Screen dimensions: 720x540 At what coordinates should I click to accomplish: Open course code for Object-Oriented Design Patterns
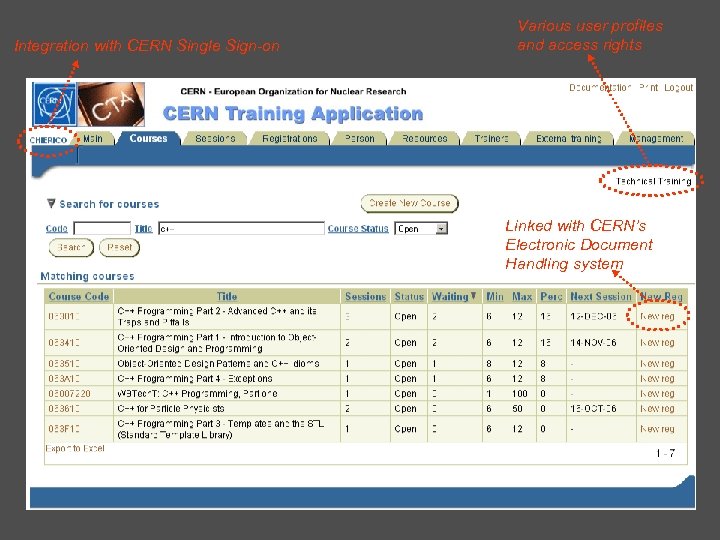[x=64, y=364]
